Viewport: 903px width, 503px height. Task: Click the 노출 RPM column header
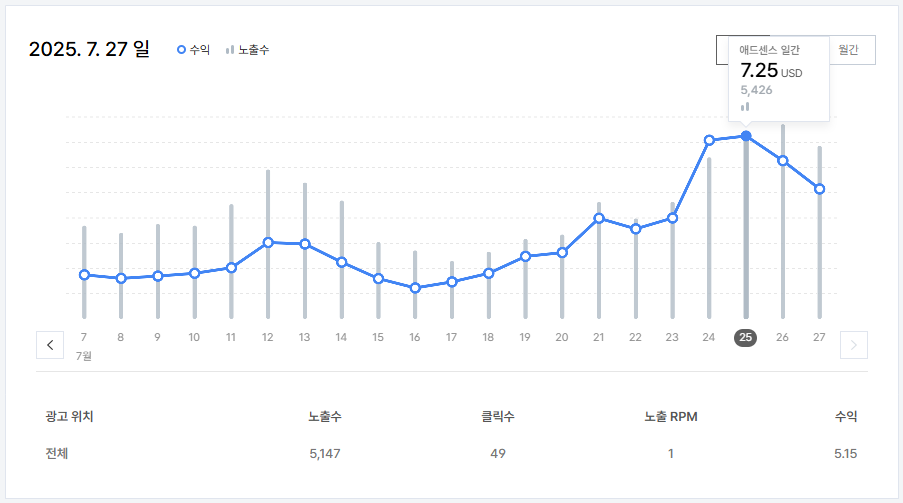671,417
